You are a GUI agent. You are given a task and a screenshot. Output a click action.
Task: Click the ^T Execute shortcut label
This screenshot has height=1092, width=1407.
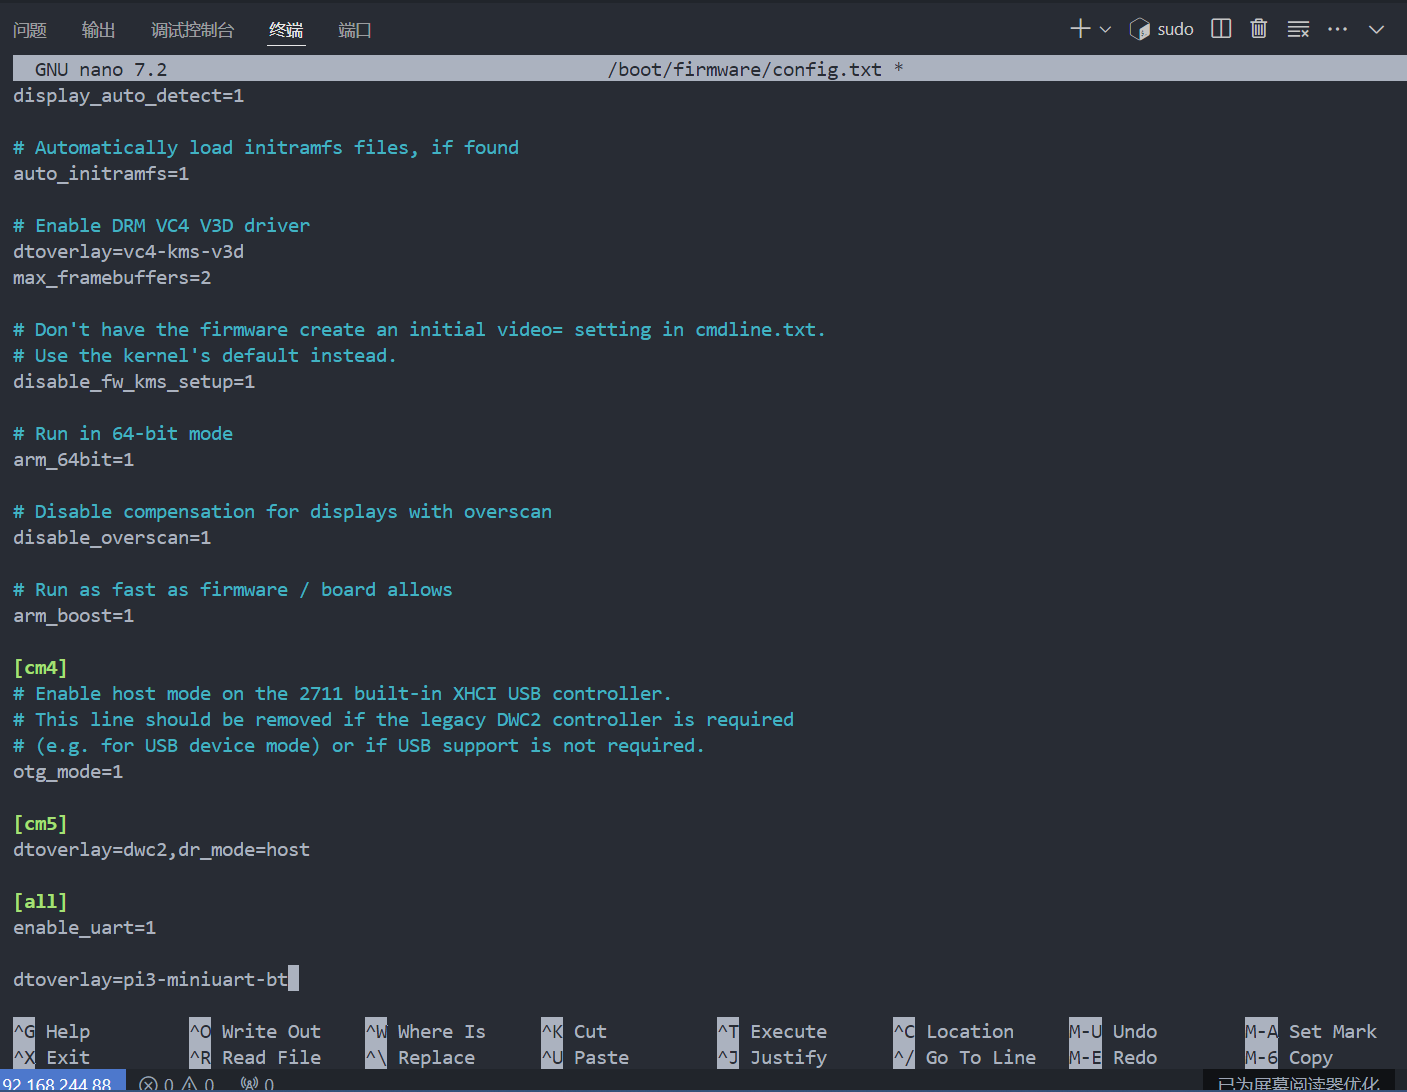click(772, 1031)
